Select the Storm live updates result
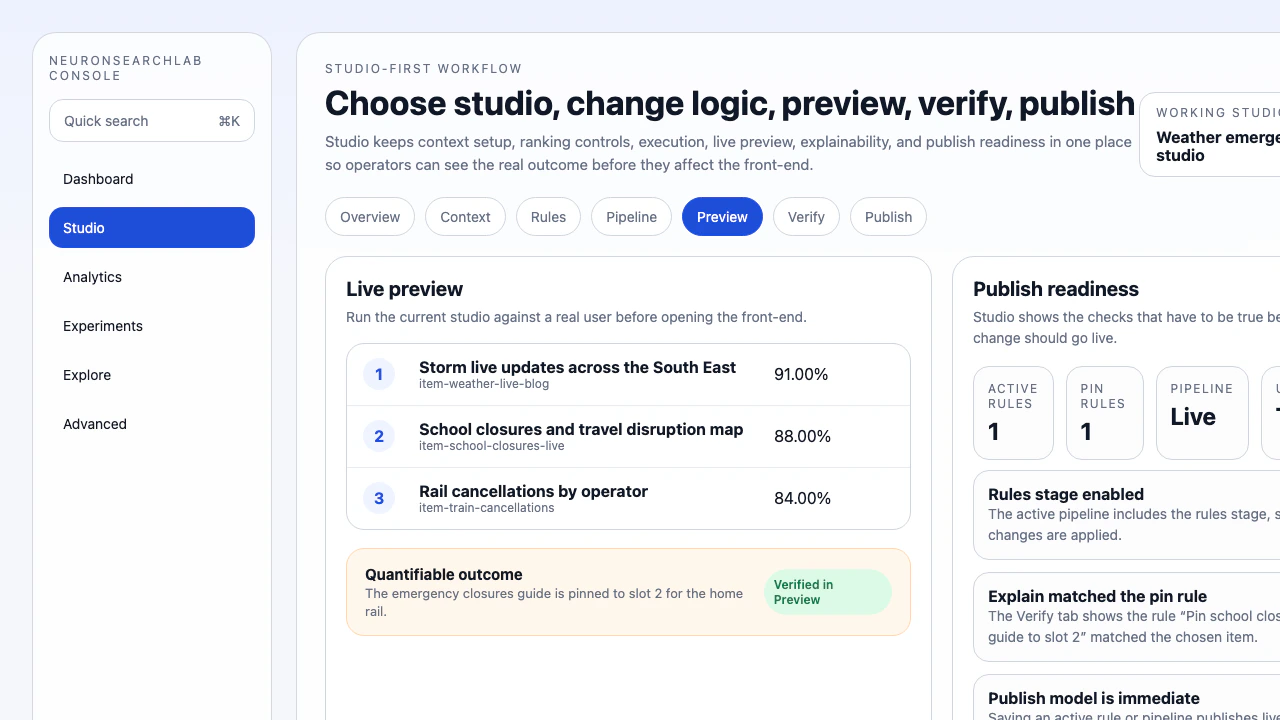This screenshot has height=720, width=1280. coord(628,374)
